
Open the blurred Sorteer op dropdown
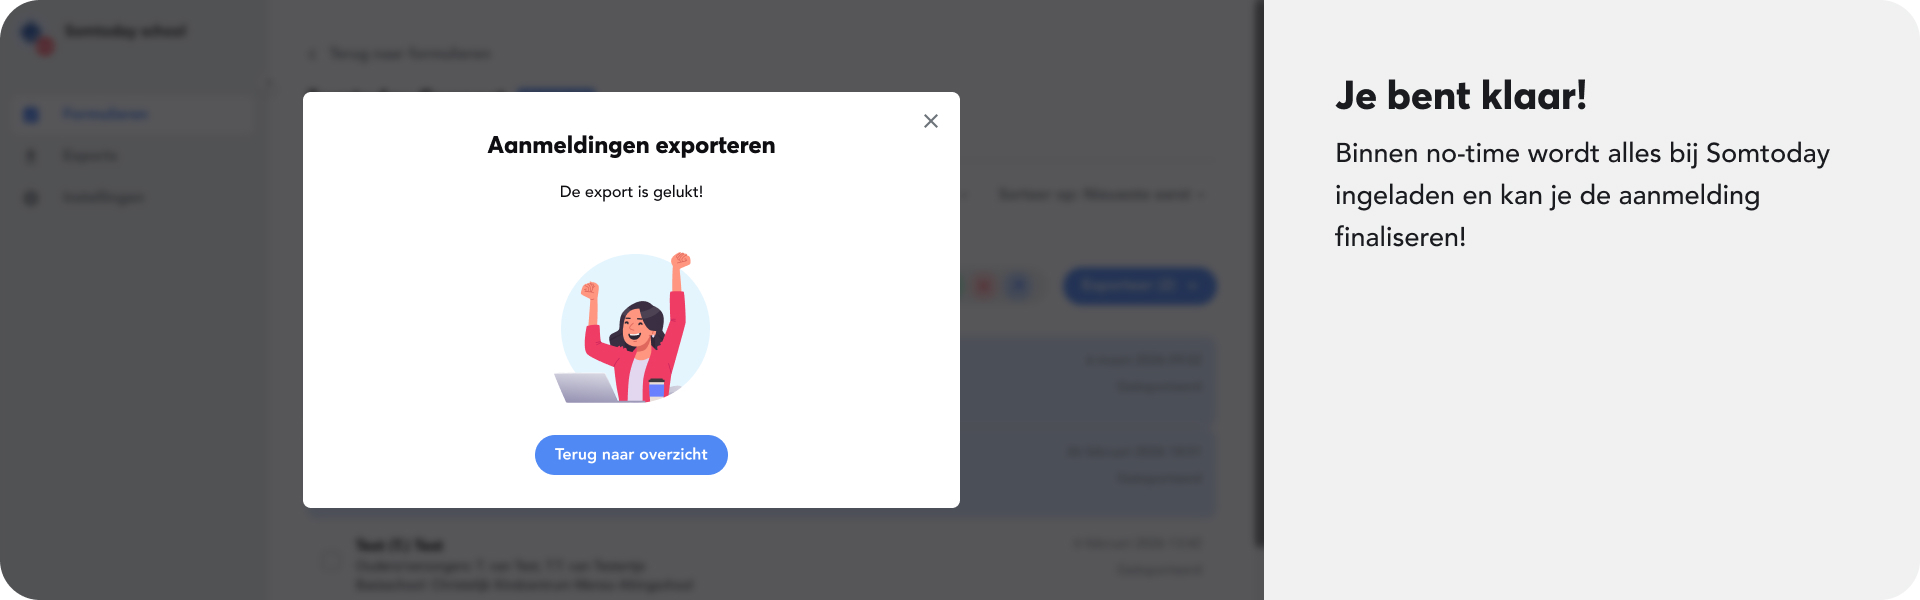(1101, 194)
